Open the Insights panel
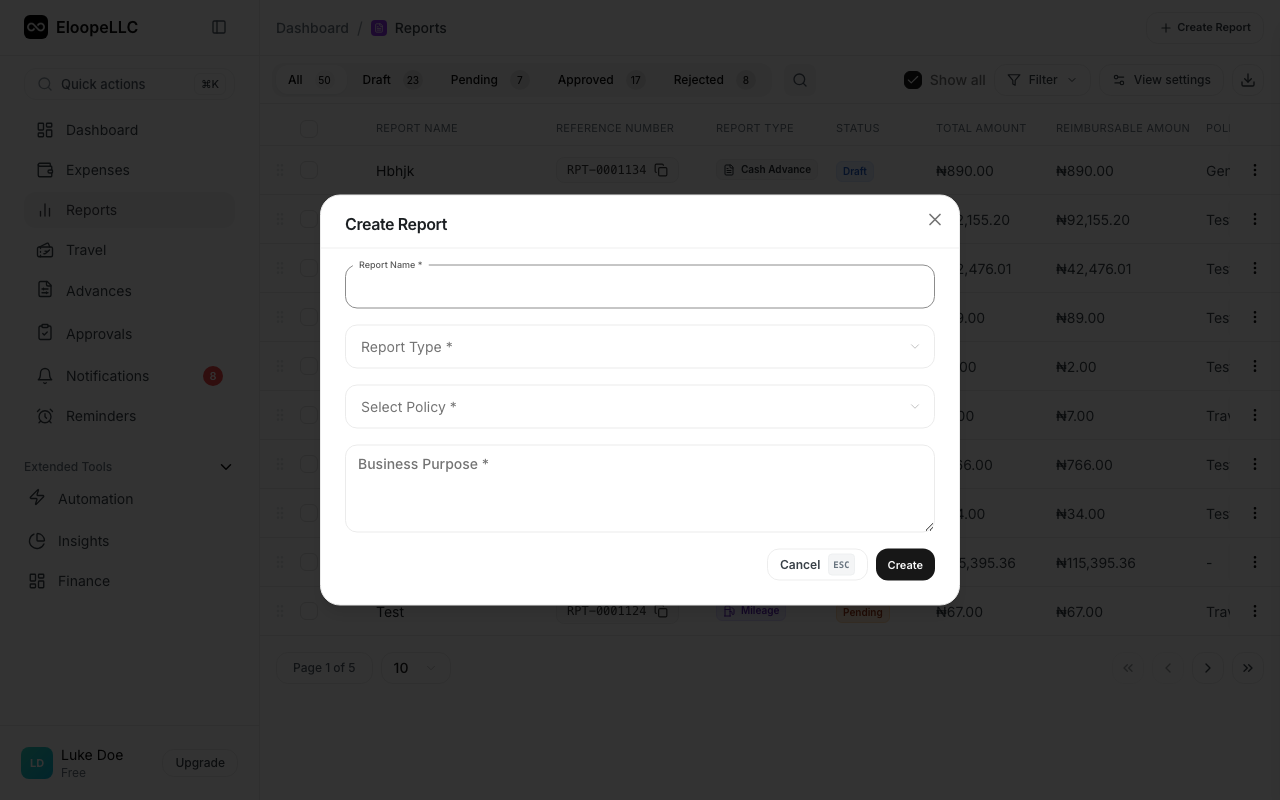1280x800 pixels. click(83, 541)
